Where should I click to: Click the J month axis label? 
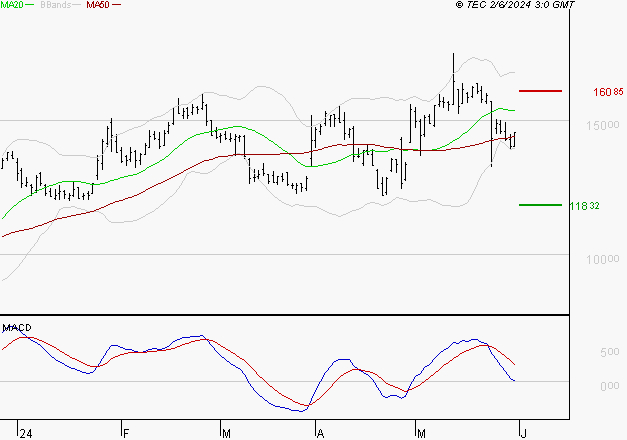pyautogui.click(x=524, y=434)
